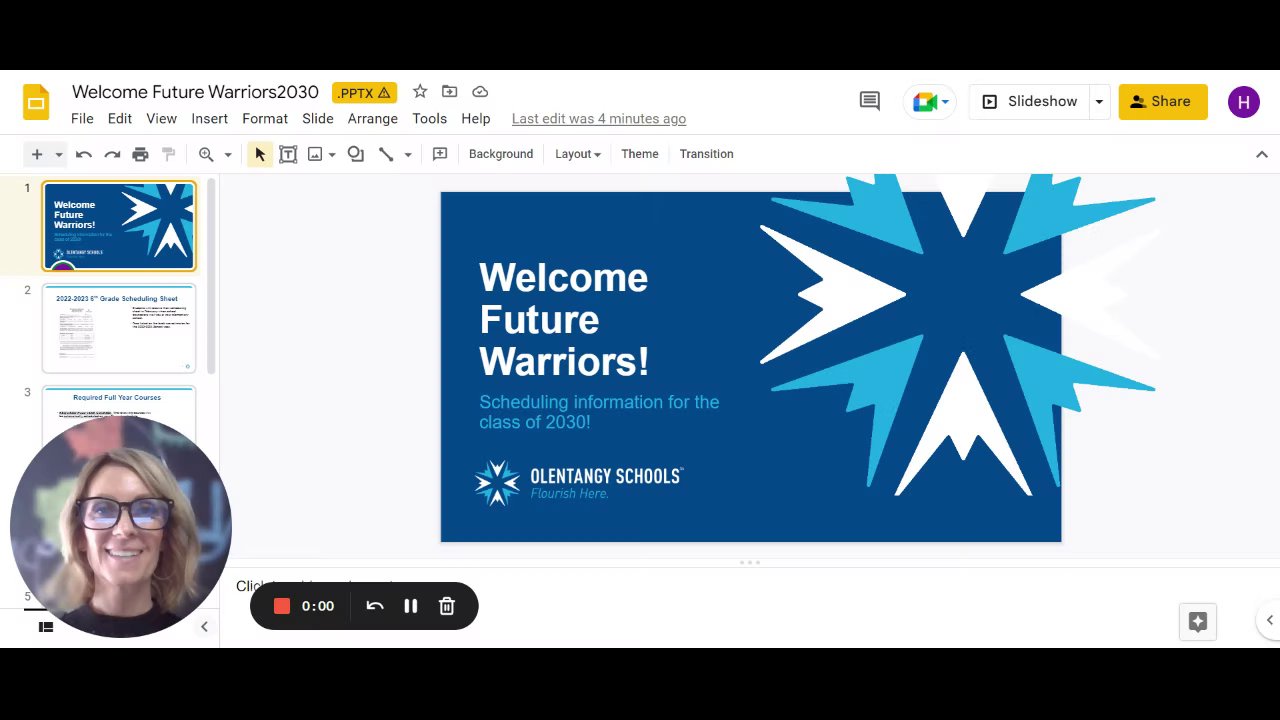Open the line type dropdown arrow
Screen dimensions: 1280x720
coord(408,154)
